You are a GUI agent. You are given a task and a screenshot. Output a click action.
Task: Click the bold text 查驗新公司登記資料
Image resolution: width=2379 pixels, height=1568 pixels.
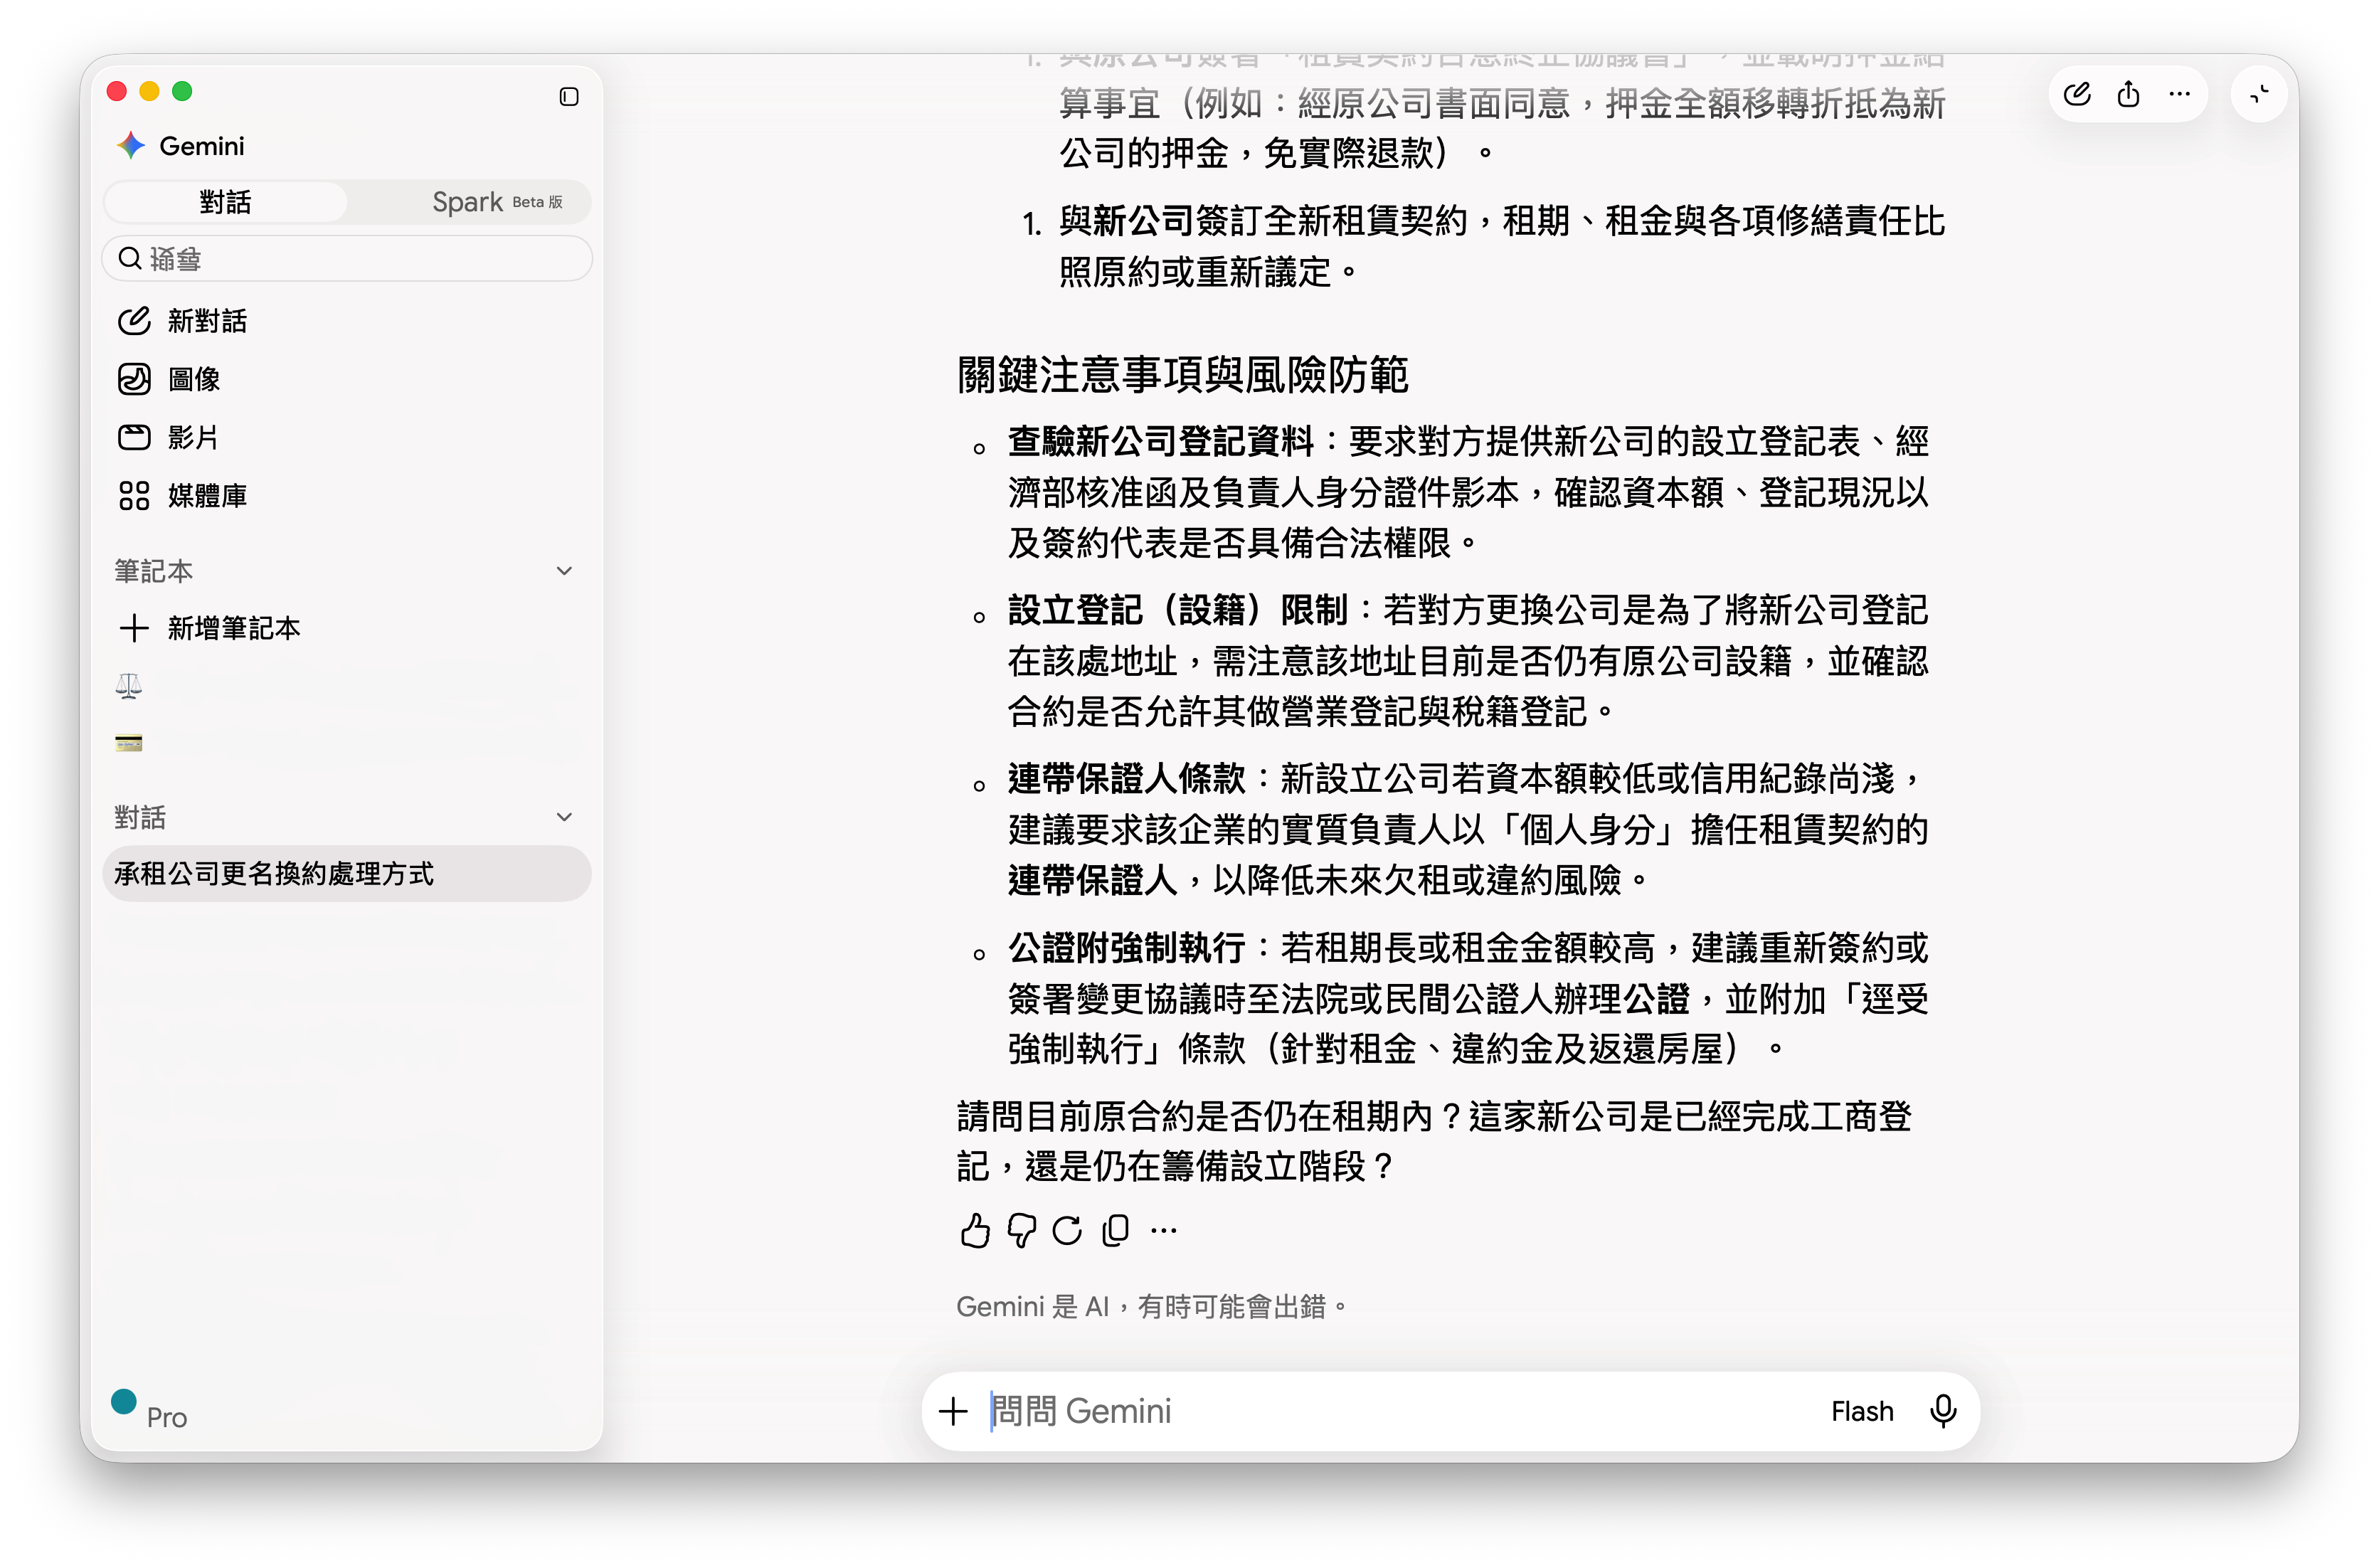[x=1160, y=441]
